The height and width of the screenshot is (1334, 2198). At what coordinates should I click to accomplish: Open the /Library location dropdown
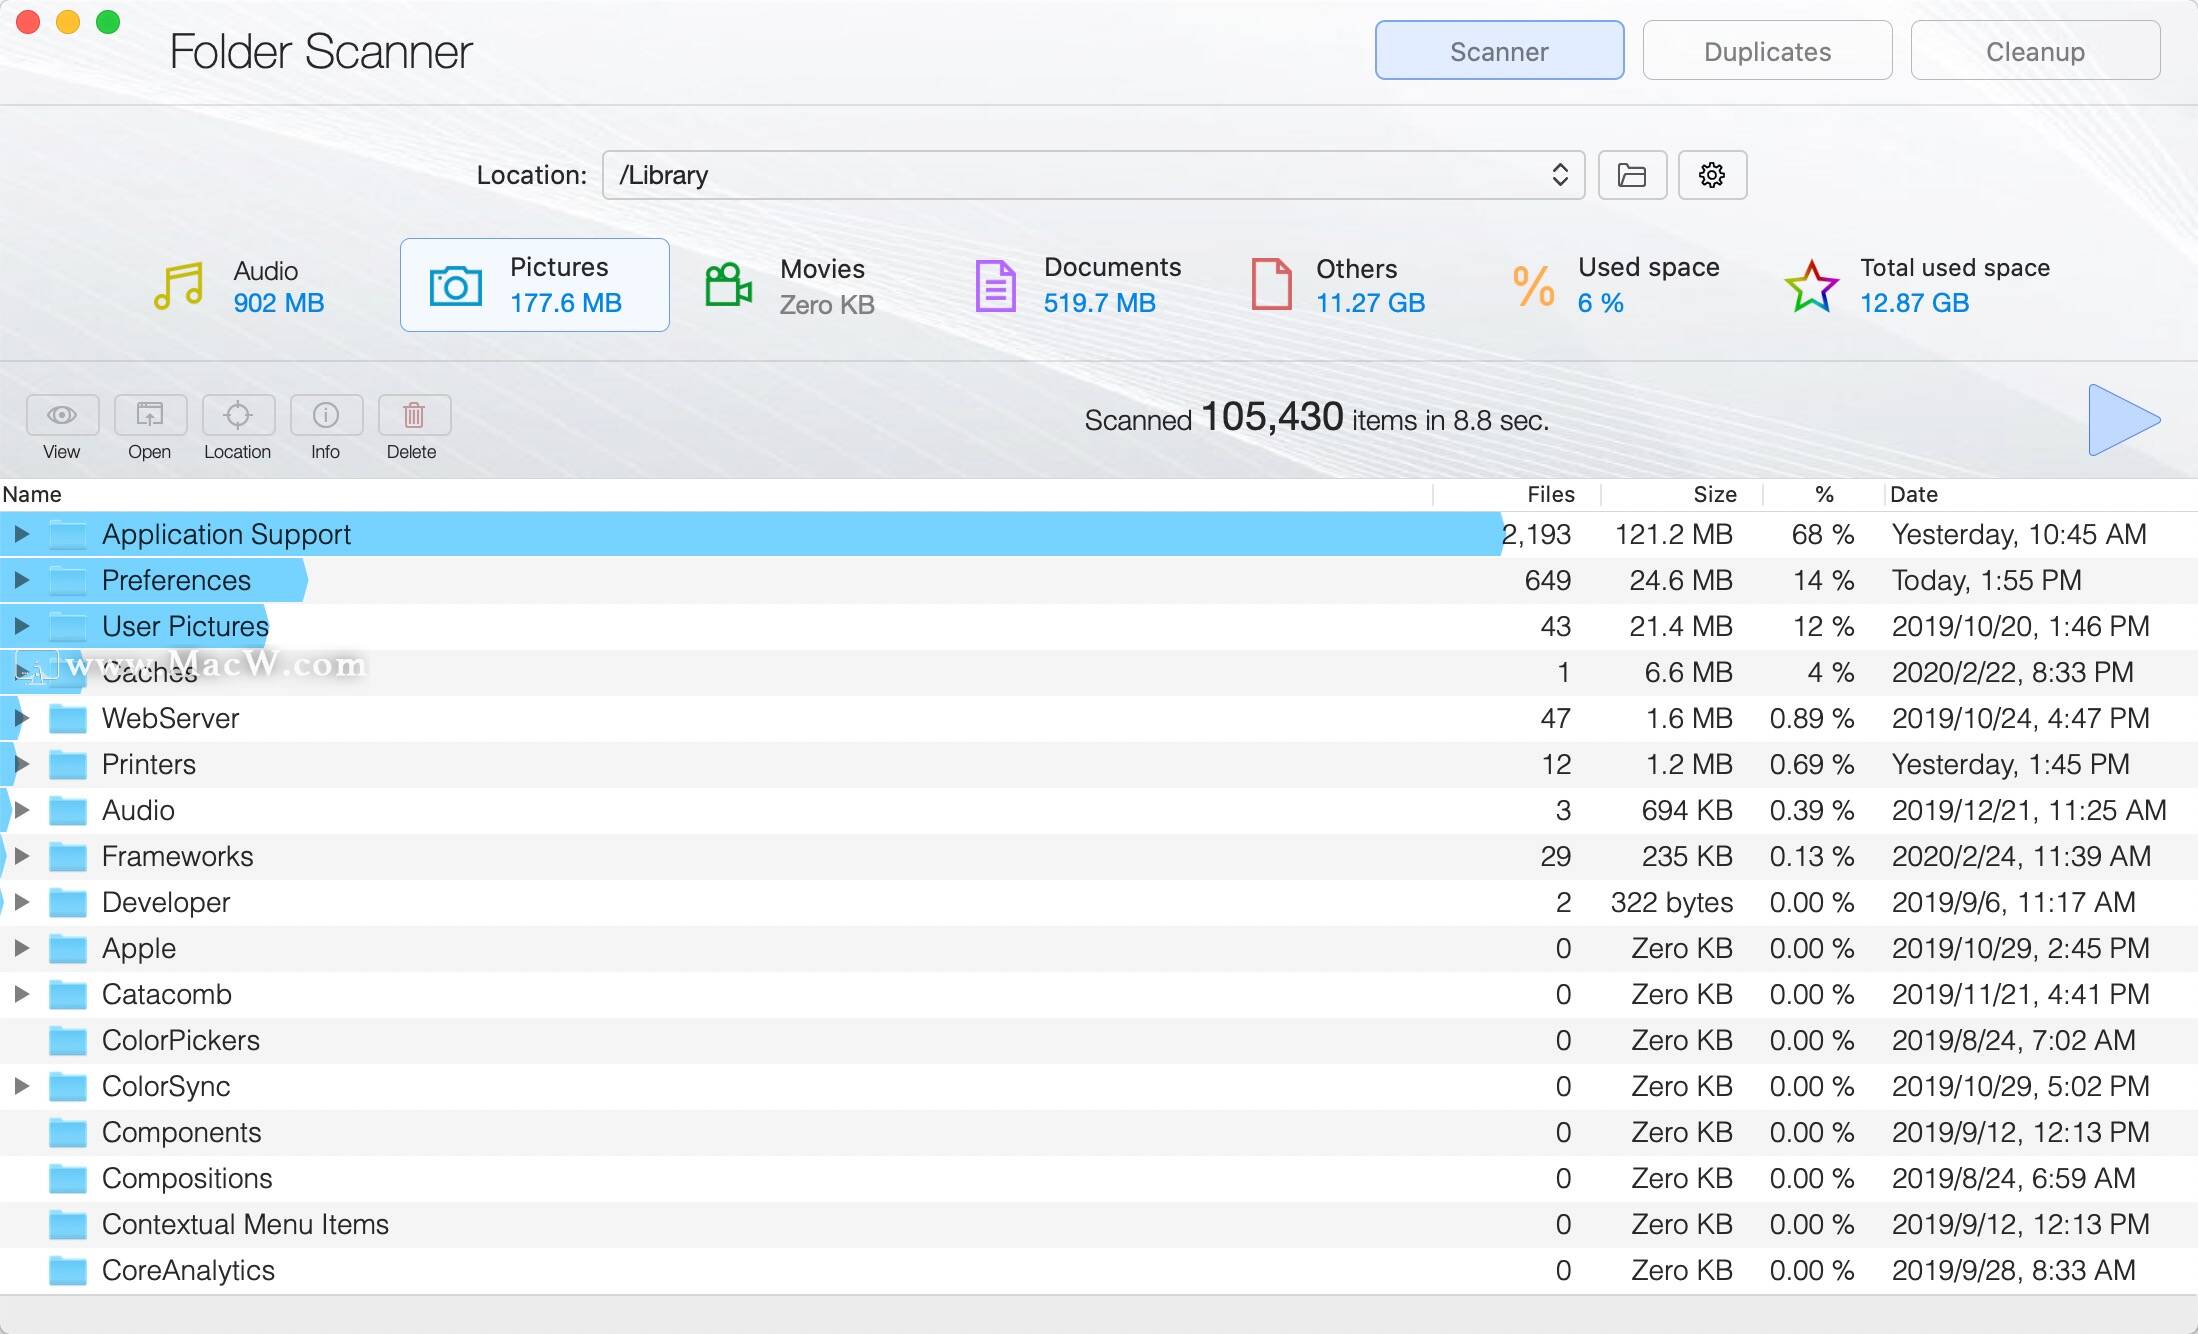tap(1093, 175)
